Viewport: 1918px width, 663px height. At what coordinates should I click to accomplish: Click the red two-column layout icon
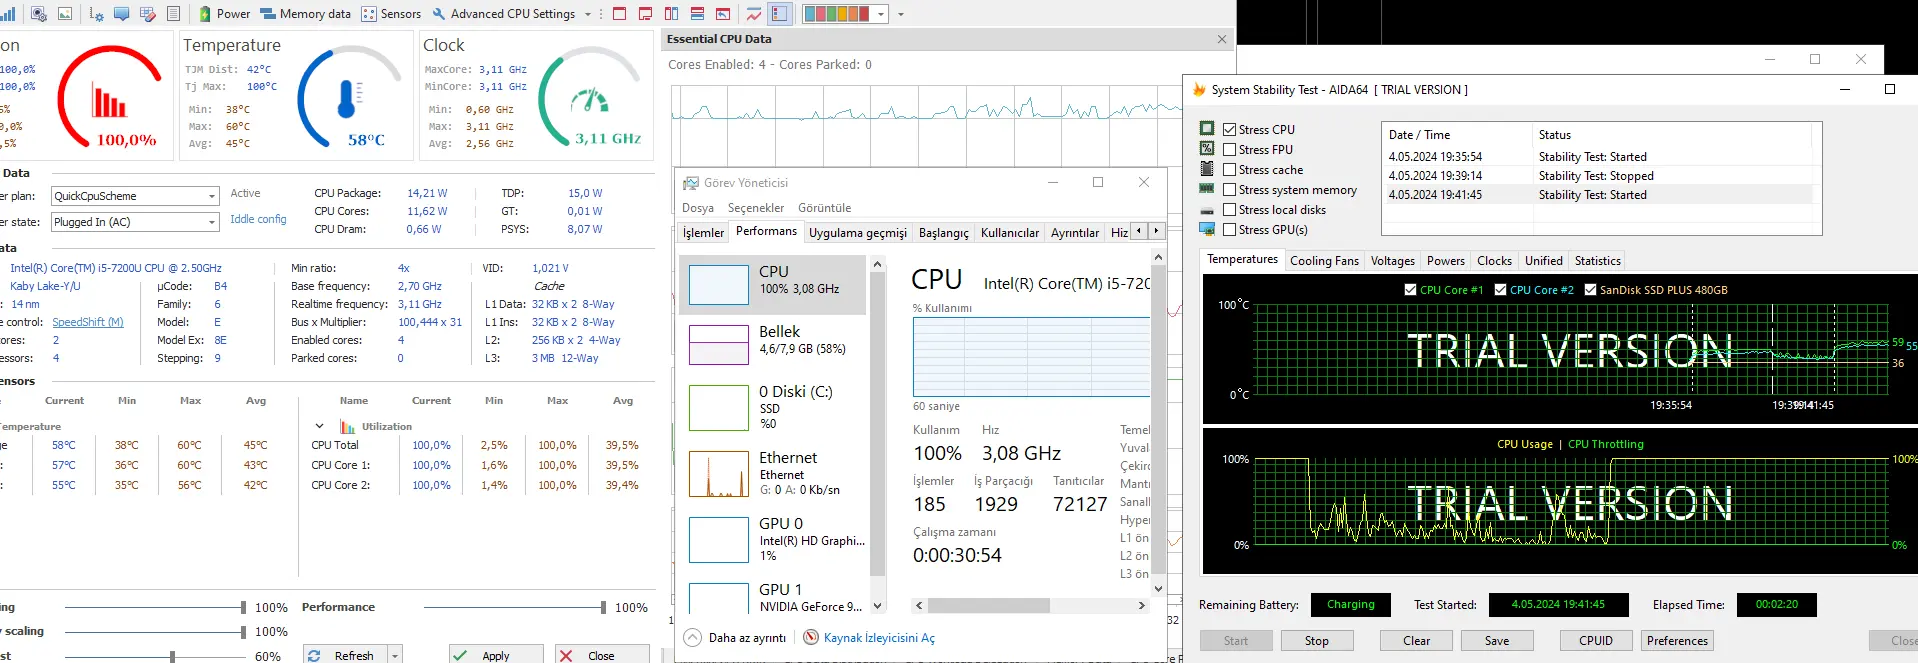coord(671,14)
